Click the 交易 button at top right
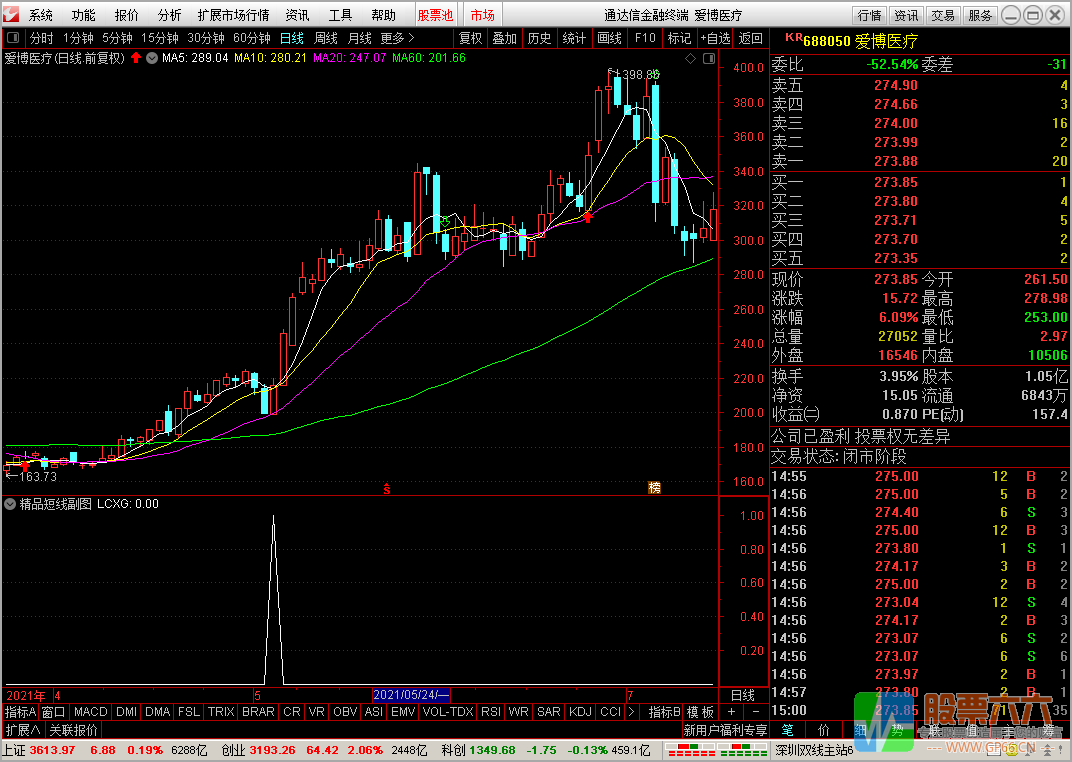Image resolution: width=1072 pixels, height=762 pixels. (x=943, y=15)
